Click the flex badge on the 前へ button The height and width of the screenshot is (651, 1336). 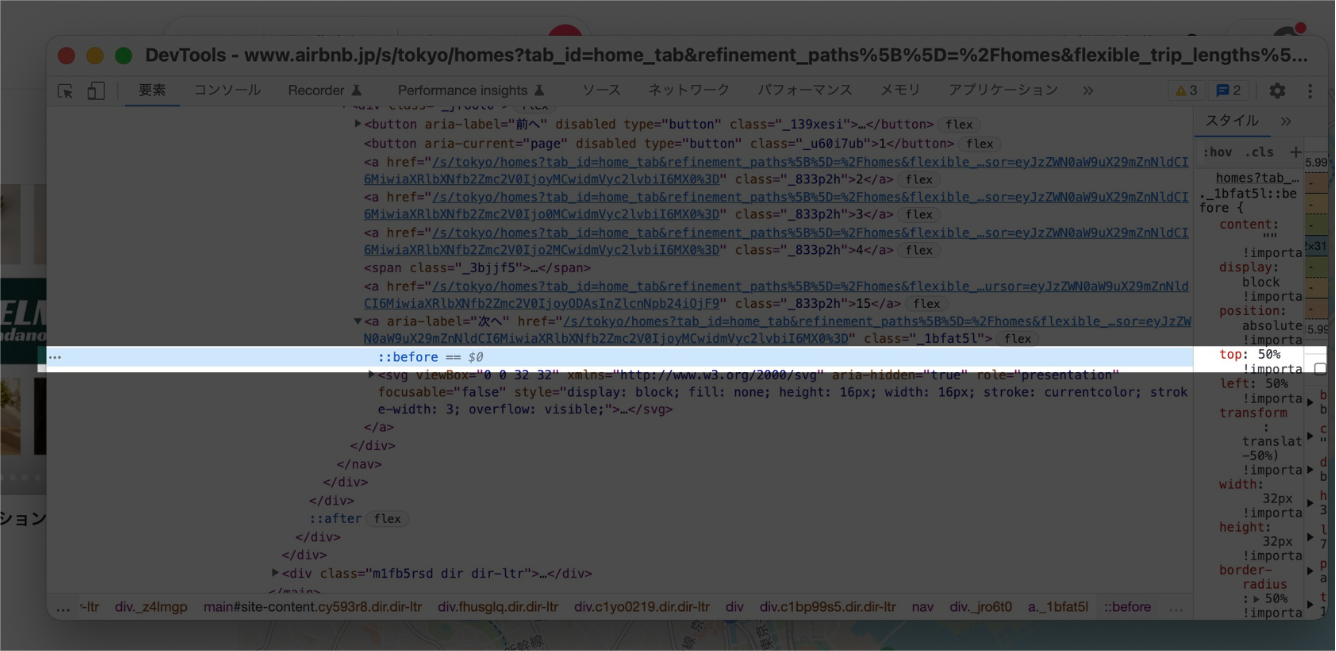(959, 125)
